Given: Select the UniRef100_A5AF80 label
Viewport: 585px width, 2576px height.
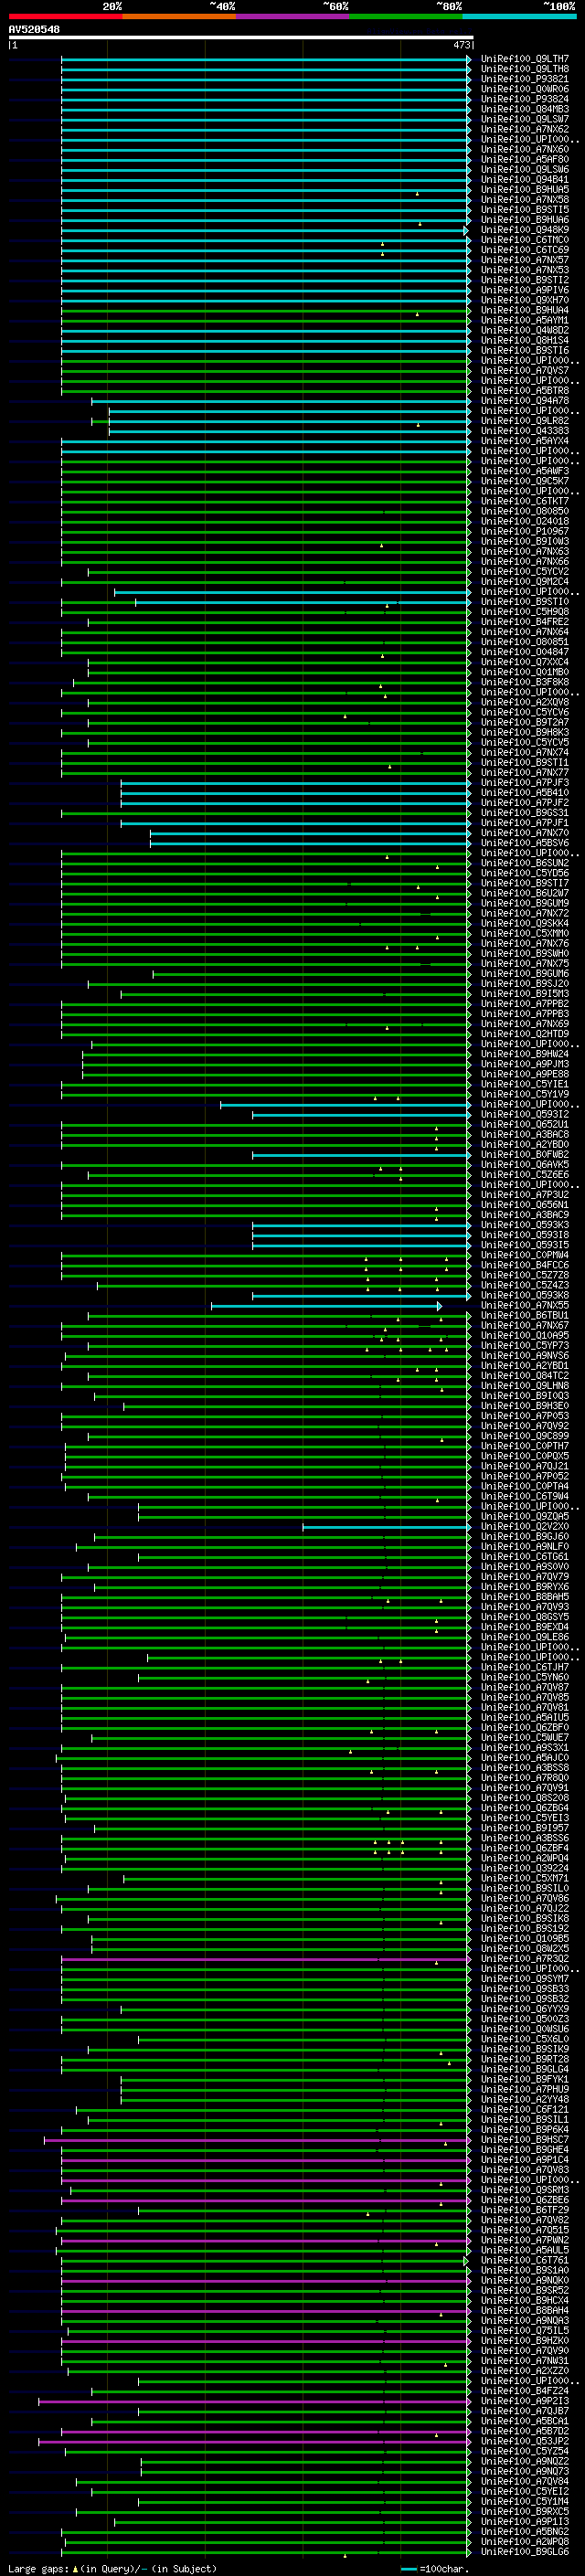Looking at the screenshot, I should pos(524,159).
